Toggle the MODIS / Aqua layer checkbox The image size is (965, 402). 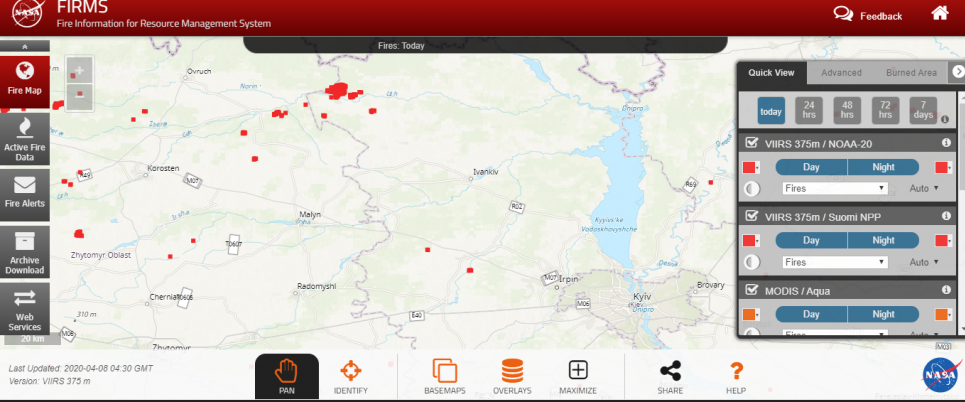point(752,290)
